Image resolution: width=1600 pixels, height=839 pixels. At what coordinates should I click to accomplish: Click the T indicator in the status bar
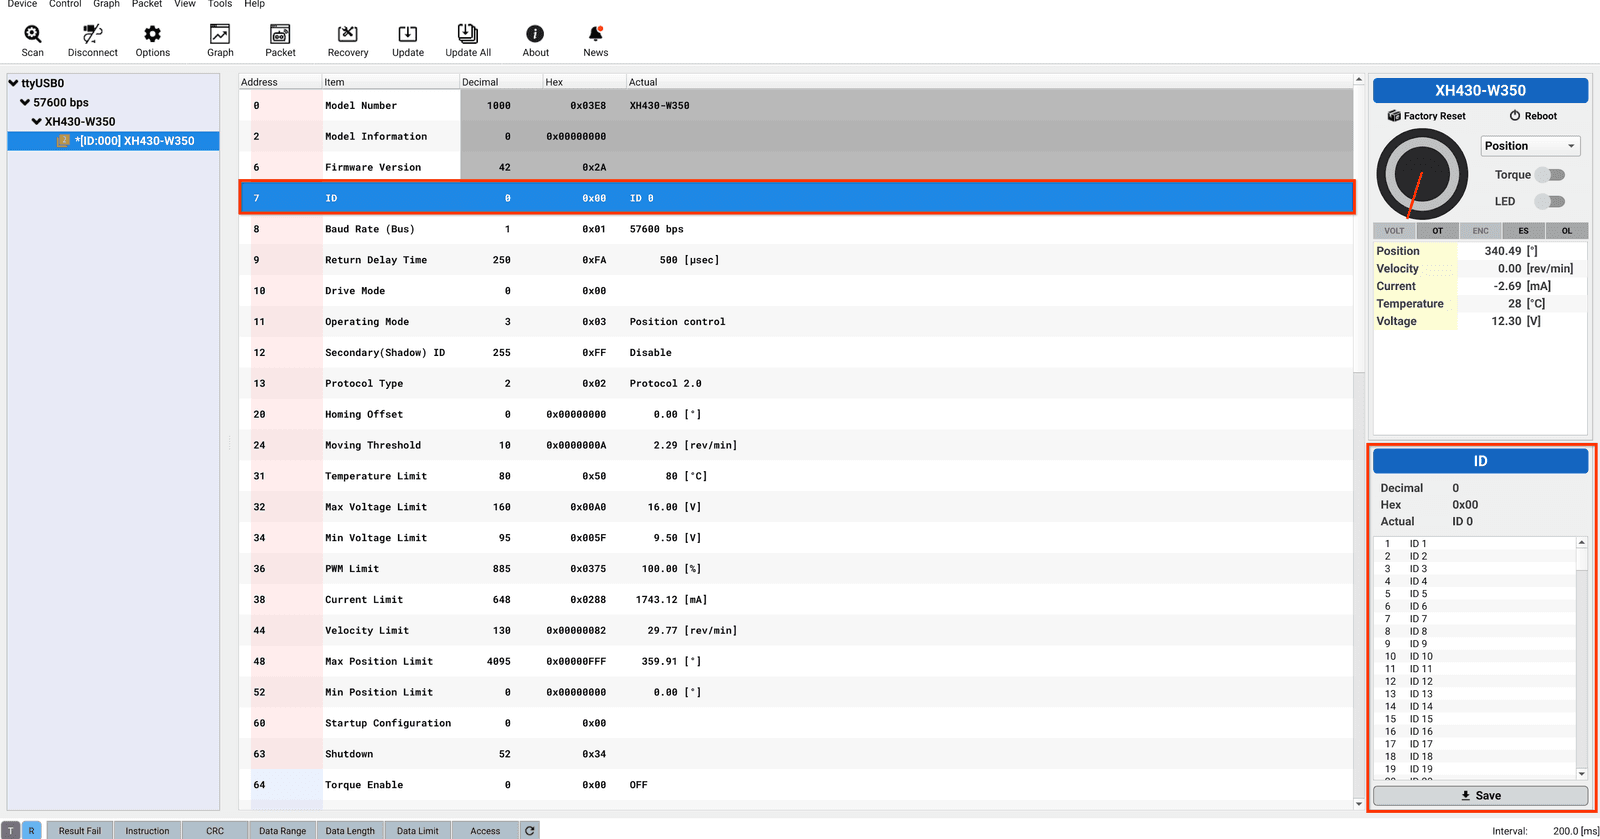click(11, 830)
